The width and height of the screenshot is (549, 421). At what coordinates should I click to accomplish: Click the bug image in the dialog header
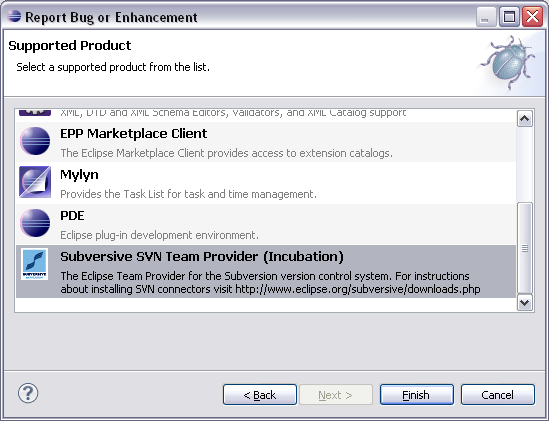click(x=508, y=62)
